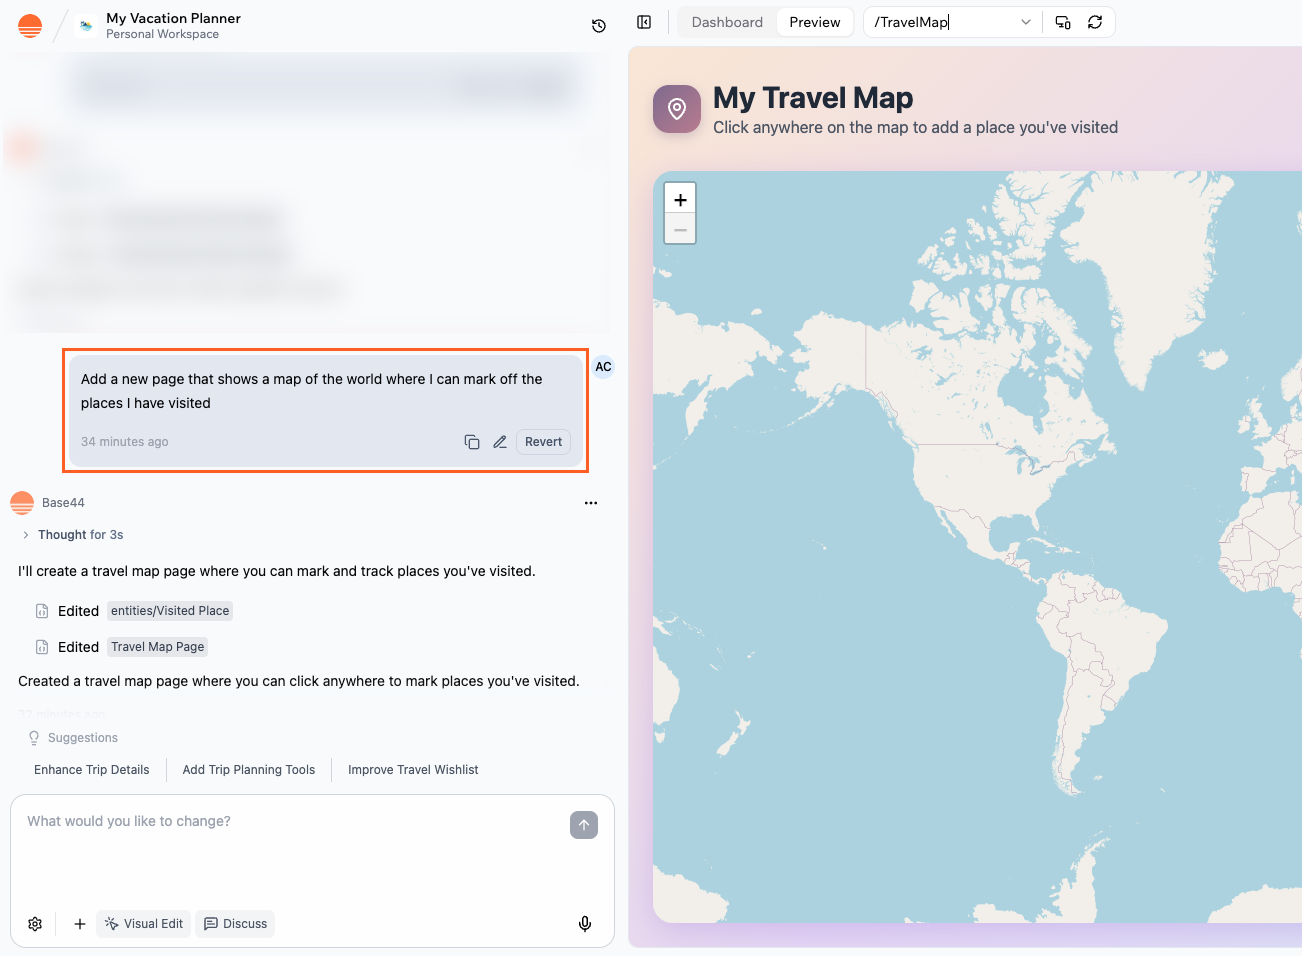Collapse the chat panel with sidebar icon
Viewport: 1302px width, 956px height.
point(644,21)
